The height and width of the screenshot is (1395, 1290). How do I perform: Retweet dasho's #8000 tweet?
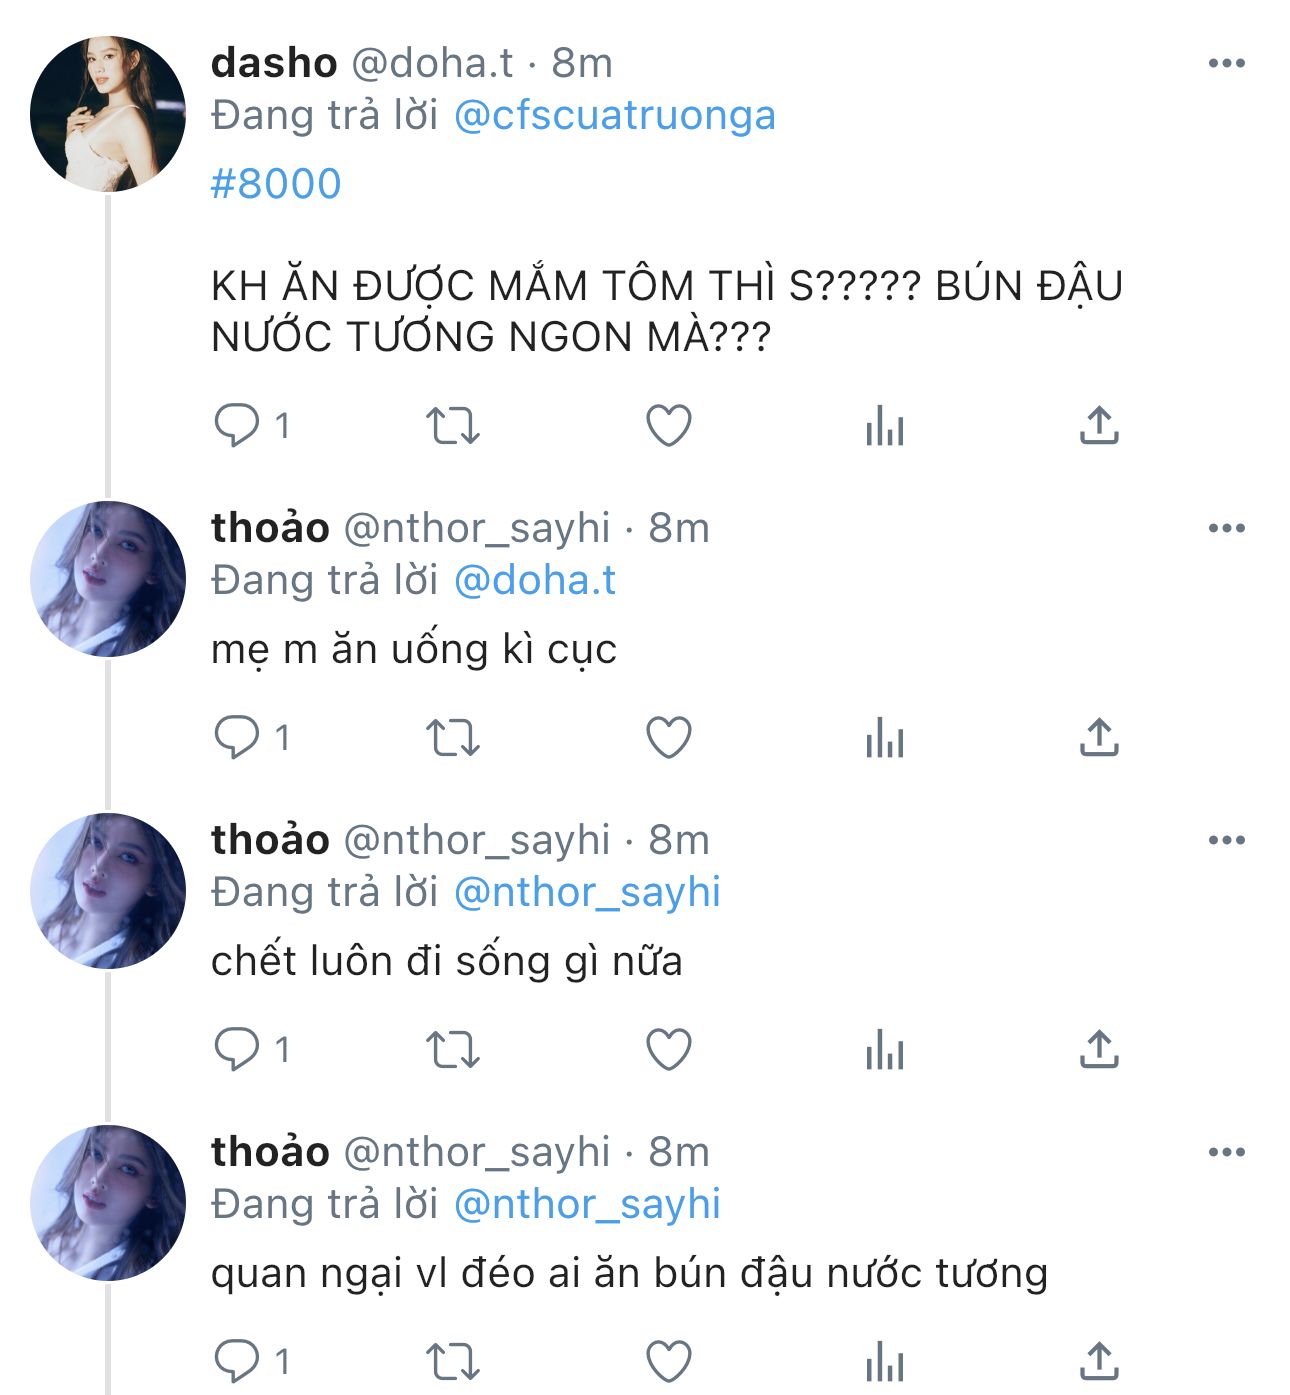point(453,425)
